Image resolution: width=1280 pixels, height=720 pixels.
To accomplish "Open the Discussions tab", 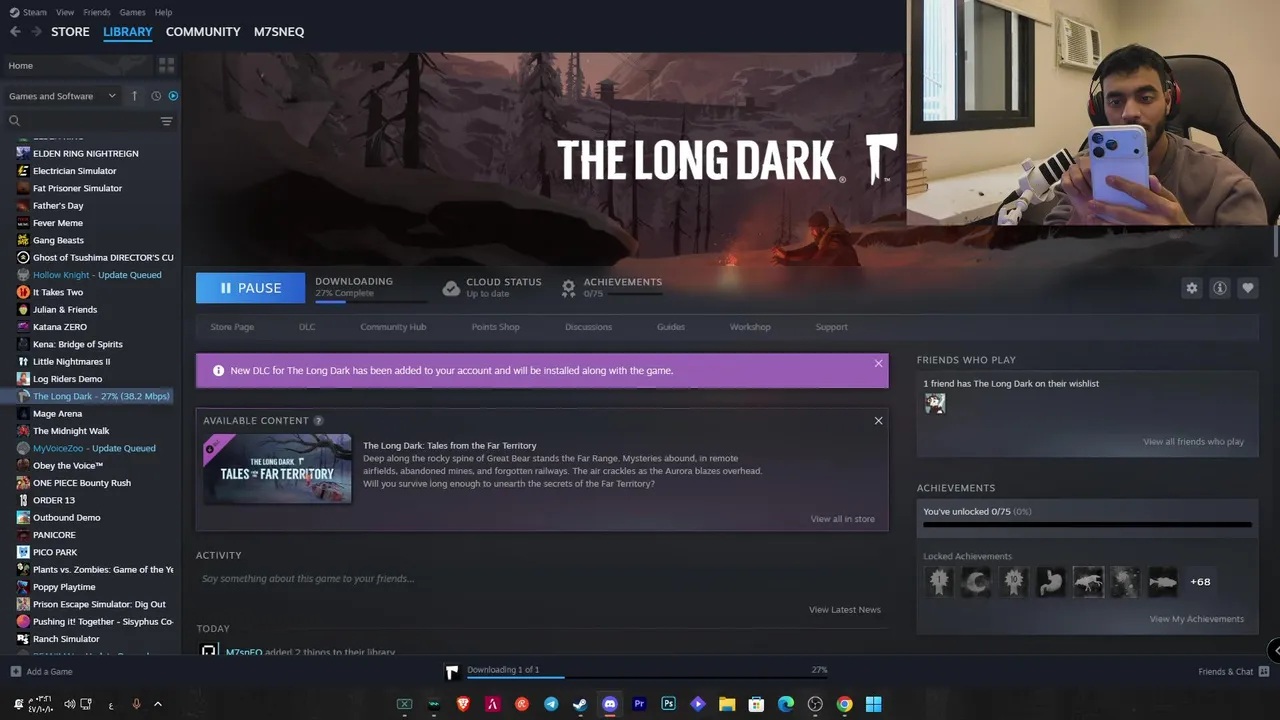I will [588, 327].
